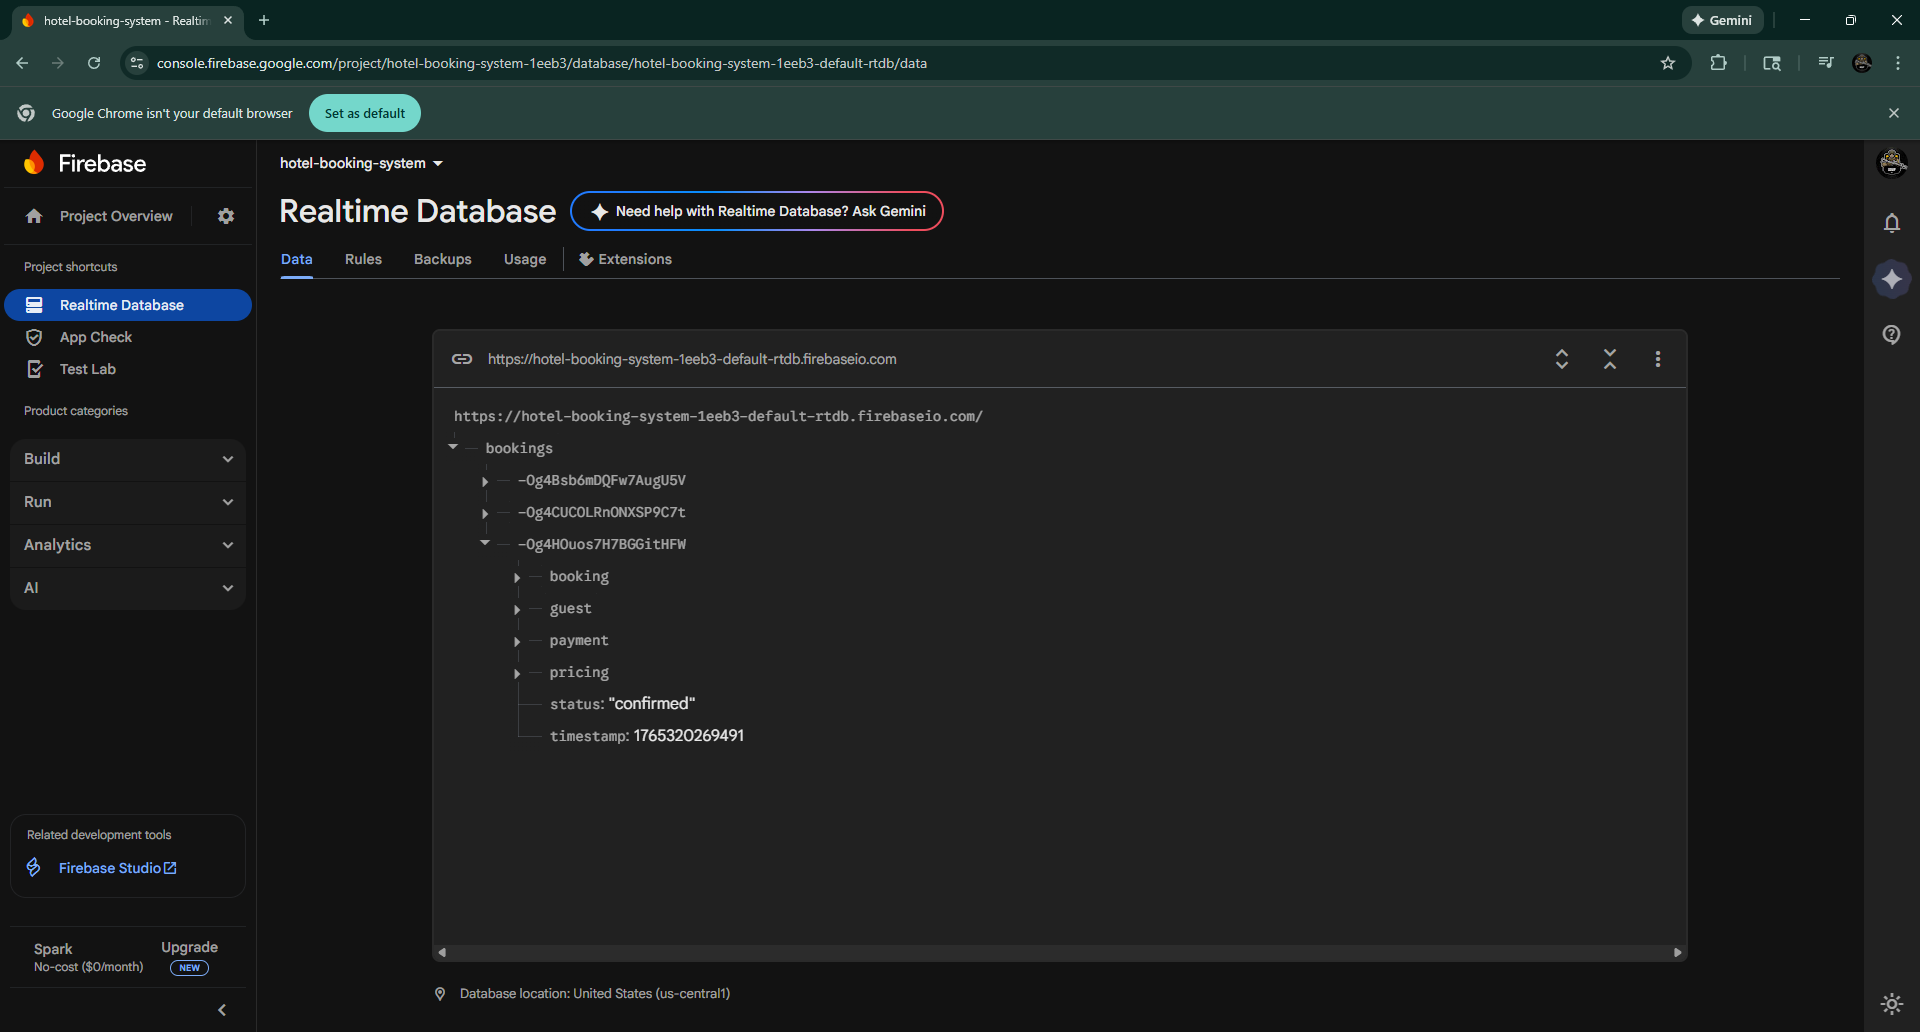Toggle the light/dark theme icon

[1891, 1003]
